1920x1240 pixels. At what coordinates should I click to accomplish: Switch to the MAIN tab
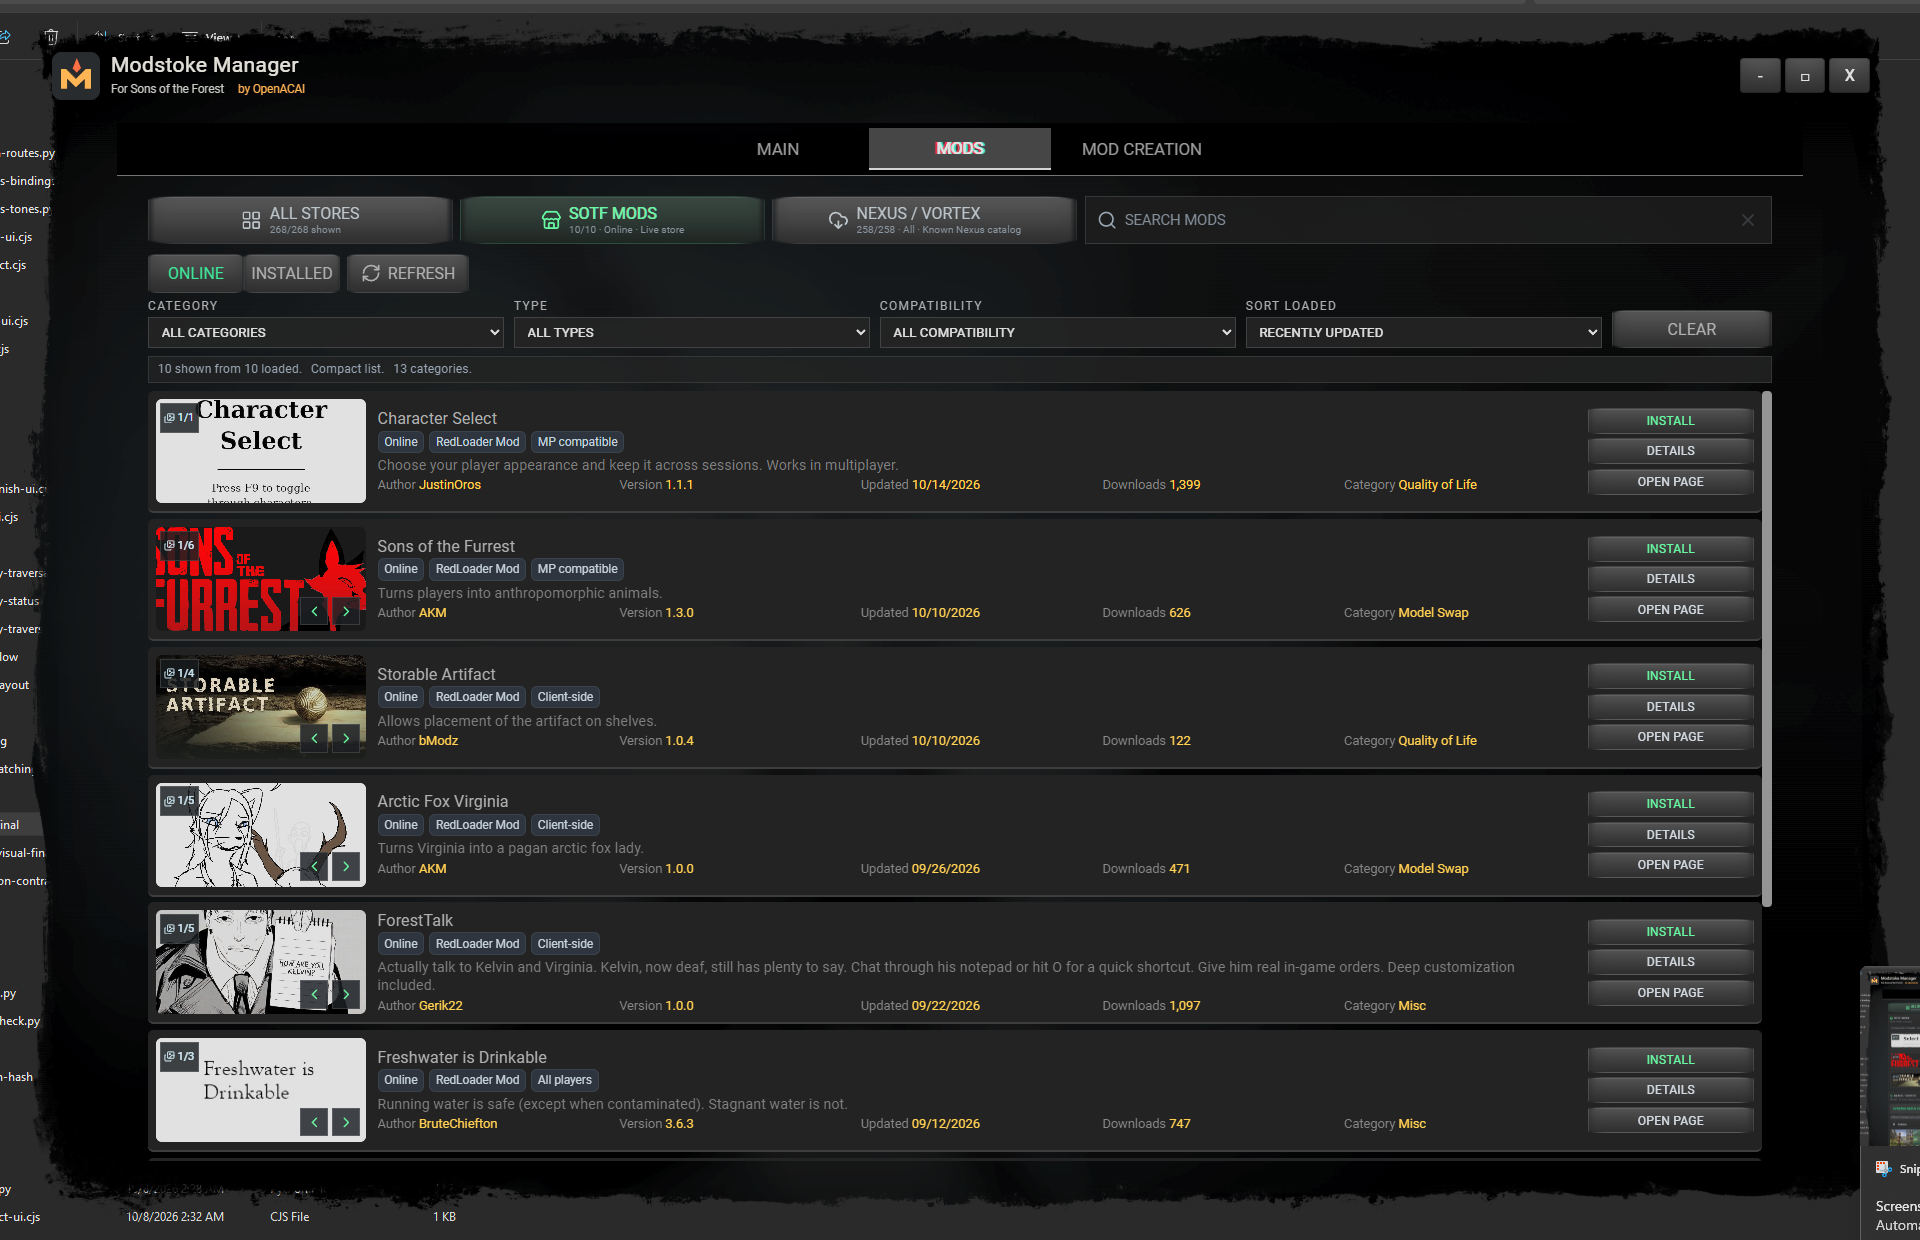(777, 149)
